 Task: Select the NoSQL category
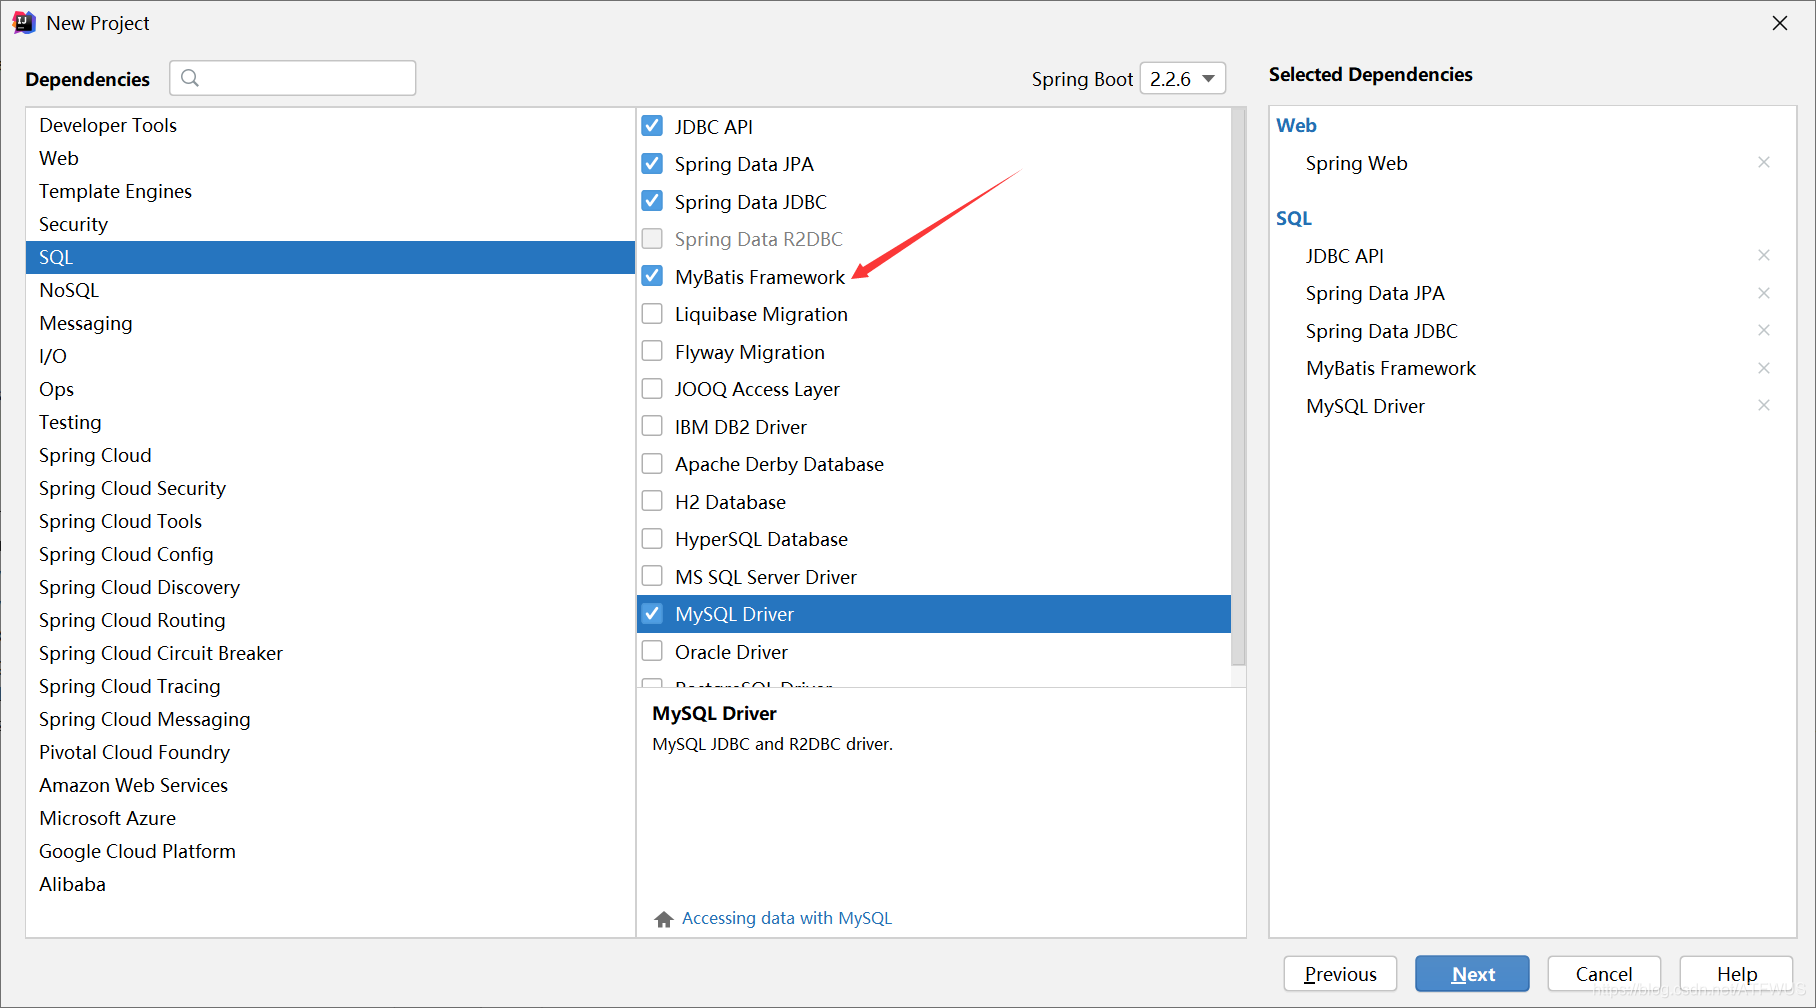point(330,290)
